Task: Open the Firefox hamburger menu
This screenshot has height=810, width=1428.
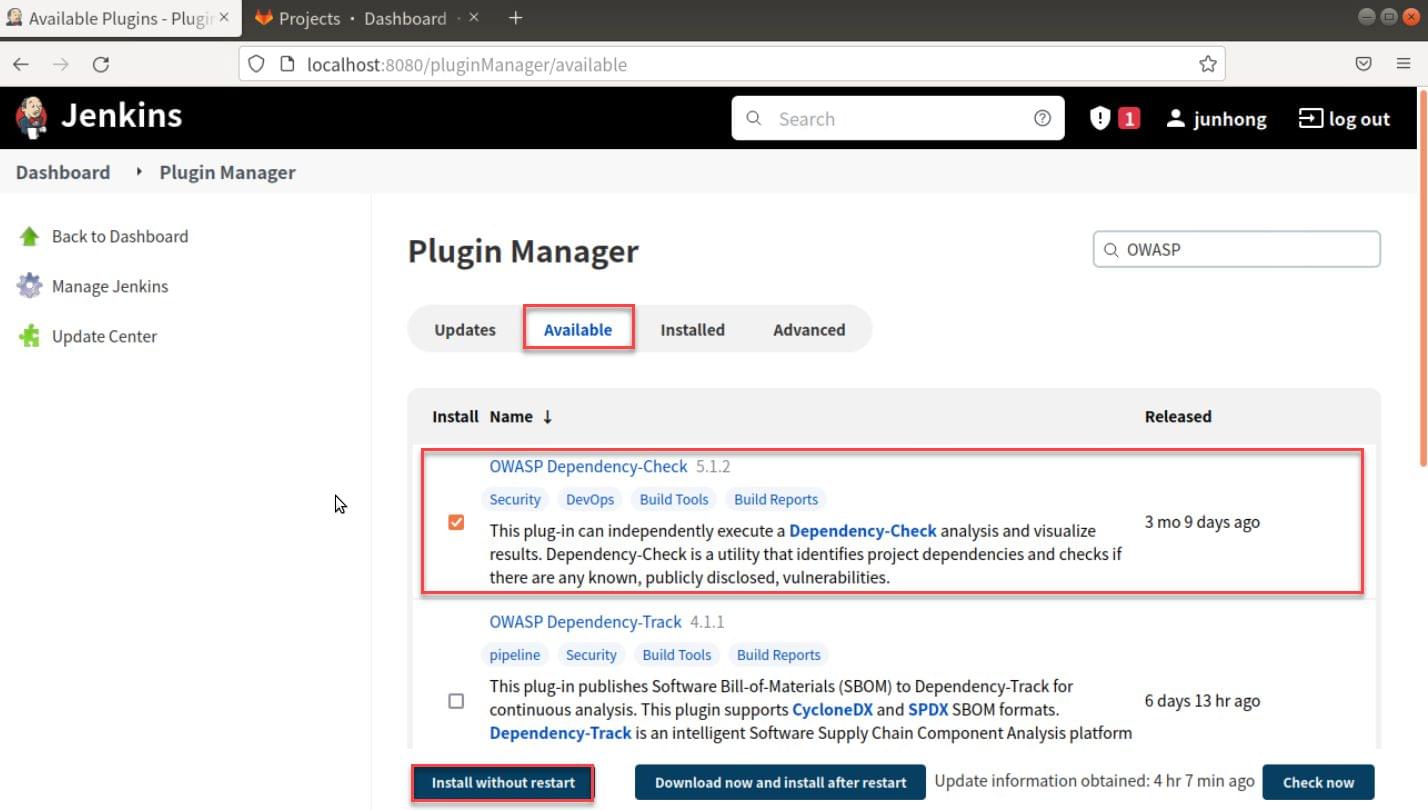Action: tap(1403, 64)
